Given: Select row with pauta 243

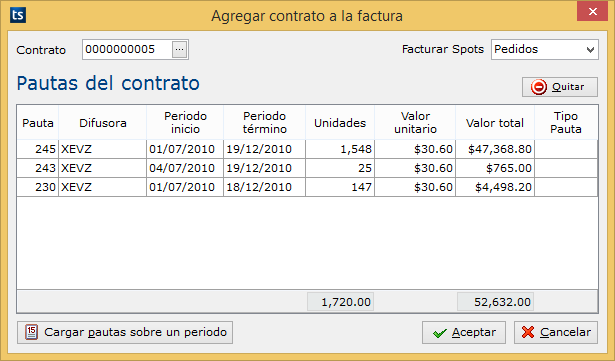Looking at the screenshot, I should click(x=307, y=168).
